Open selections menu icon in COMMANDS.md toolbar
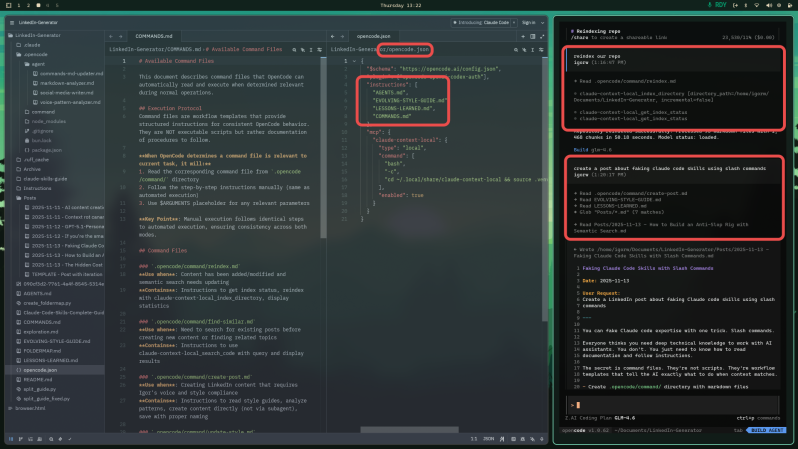 coord(311,50)
